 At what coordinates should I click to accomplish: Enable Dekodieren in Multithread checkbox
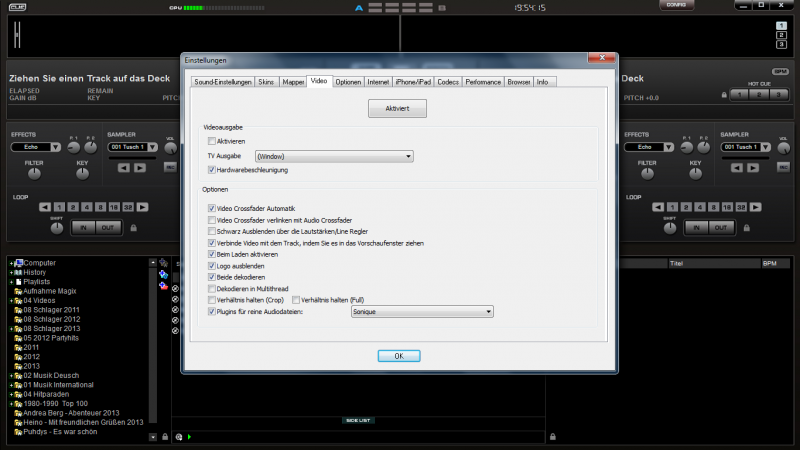pos(212,289)
